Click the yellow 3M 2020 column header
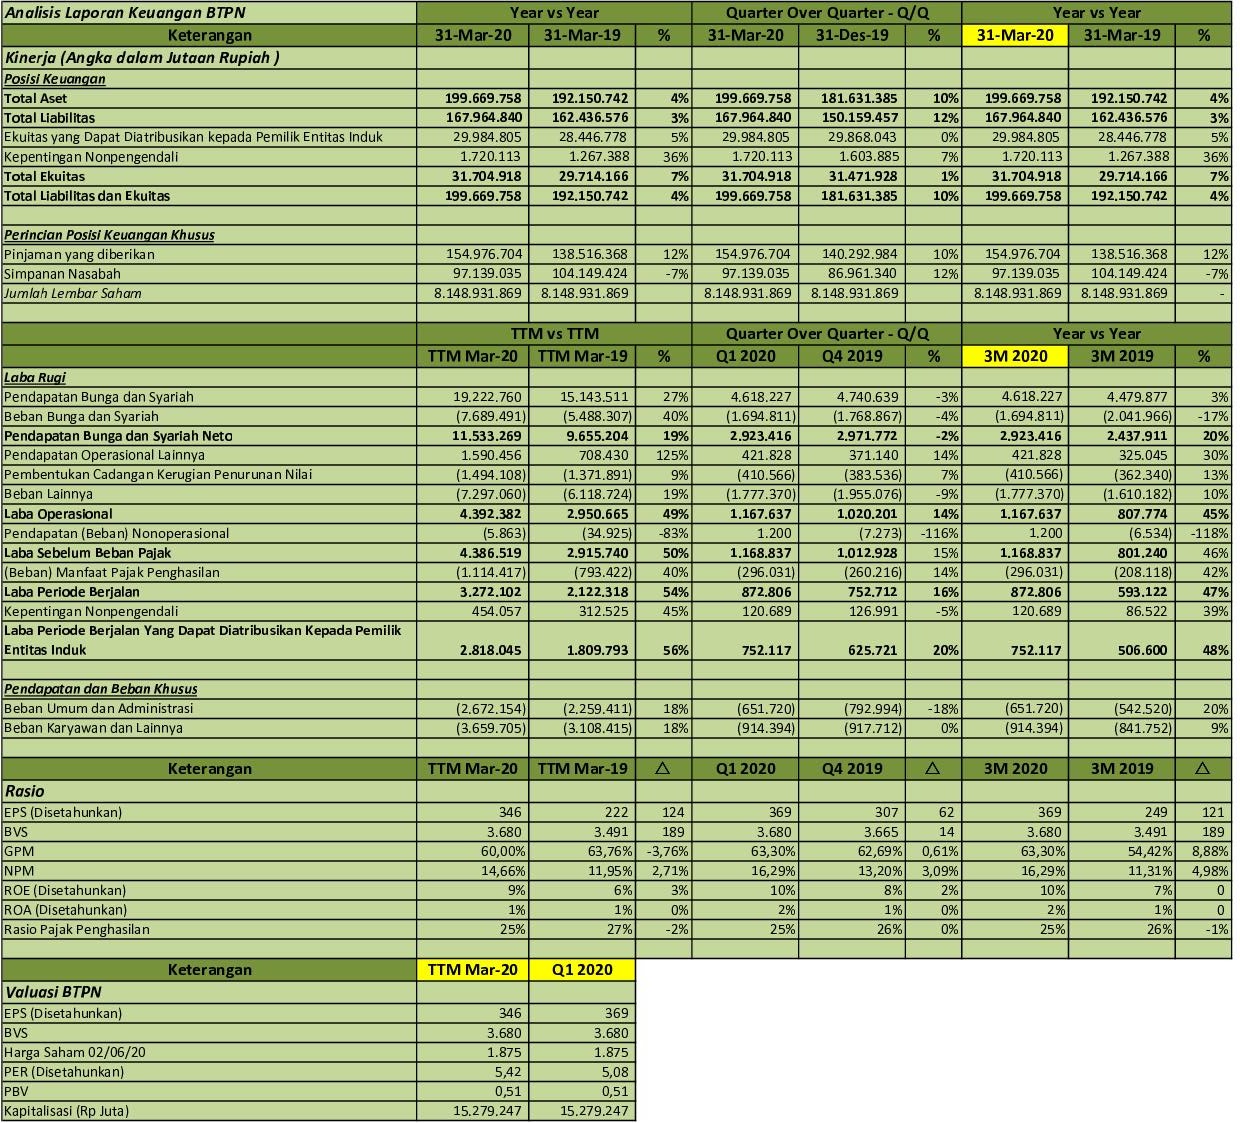Viewport: 1240px width, 1123px height. point(1016,356)
